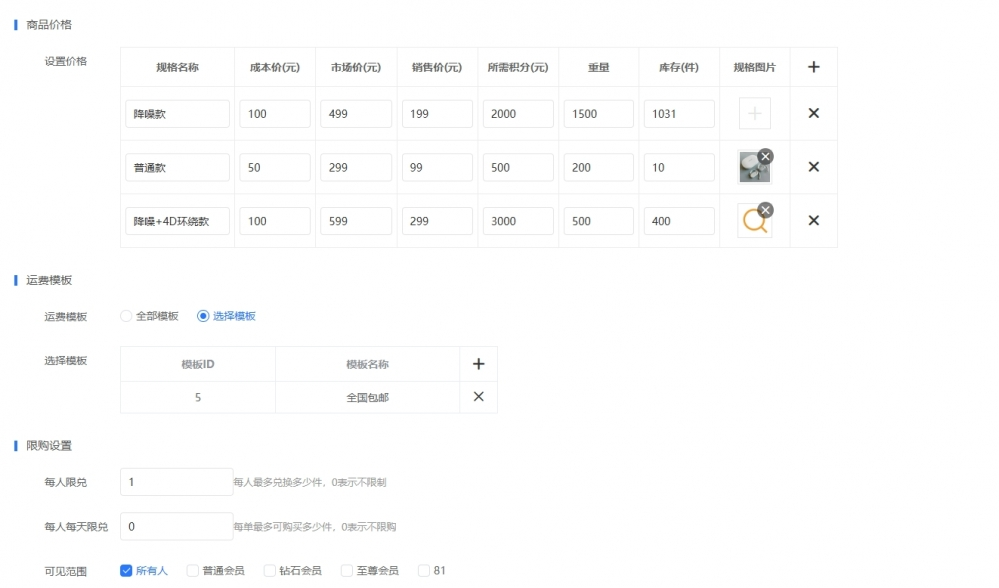Click the 每人限兑 input field

(x=176, y=482)
